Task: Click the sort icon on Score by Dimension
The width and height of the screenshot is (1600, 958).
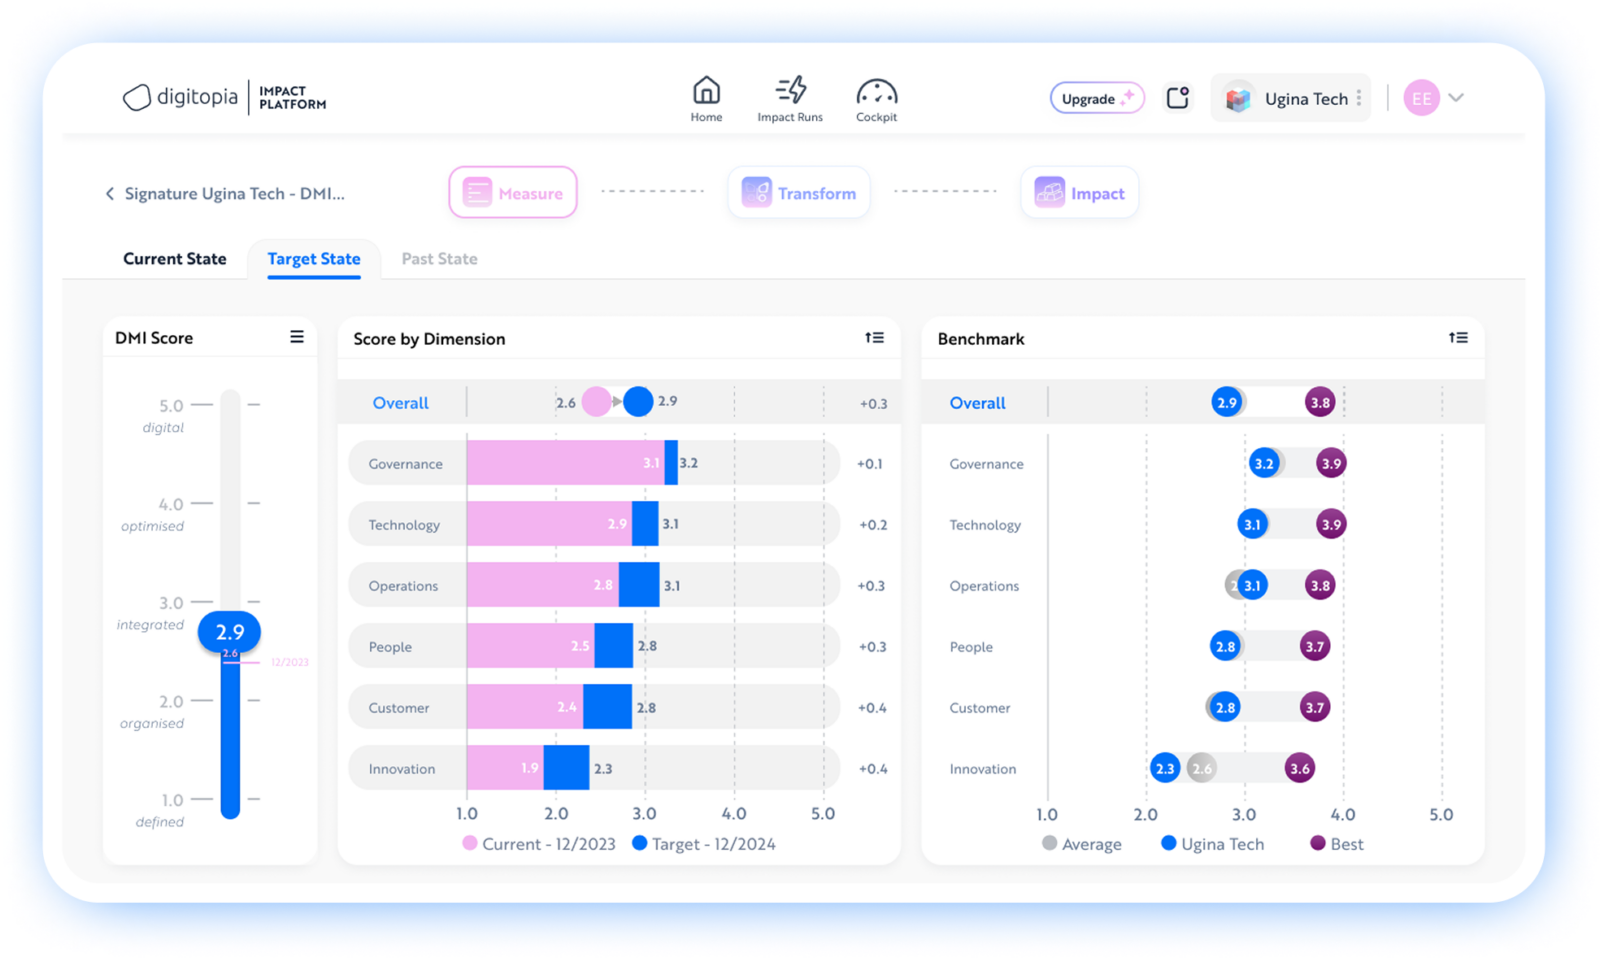Action: coord(875,338)
